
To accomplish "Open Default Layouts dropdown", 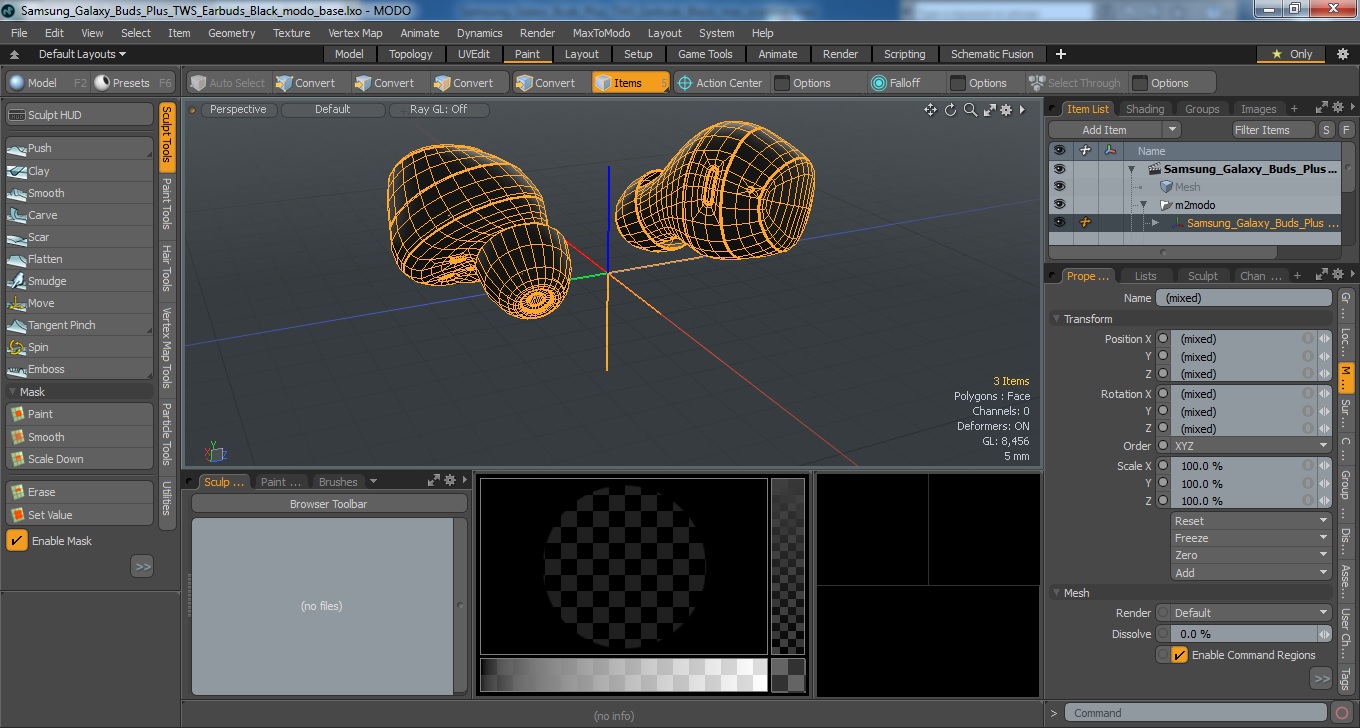I will pyautogui.click(x=82, y=54).
